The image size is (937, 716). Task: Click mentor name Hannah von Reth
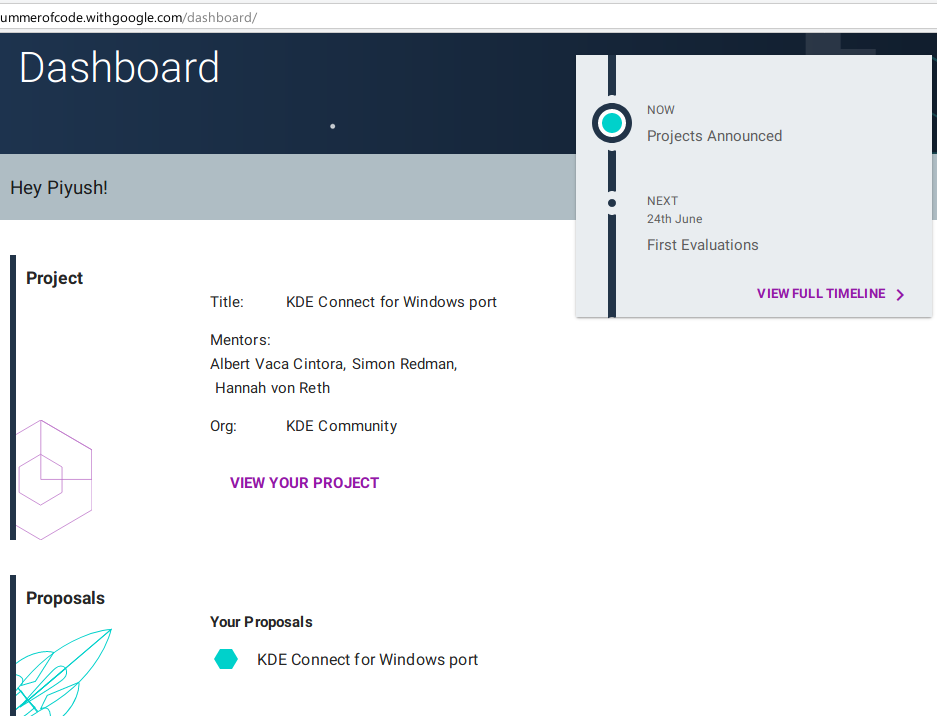click(x=272, y=388)
